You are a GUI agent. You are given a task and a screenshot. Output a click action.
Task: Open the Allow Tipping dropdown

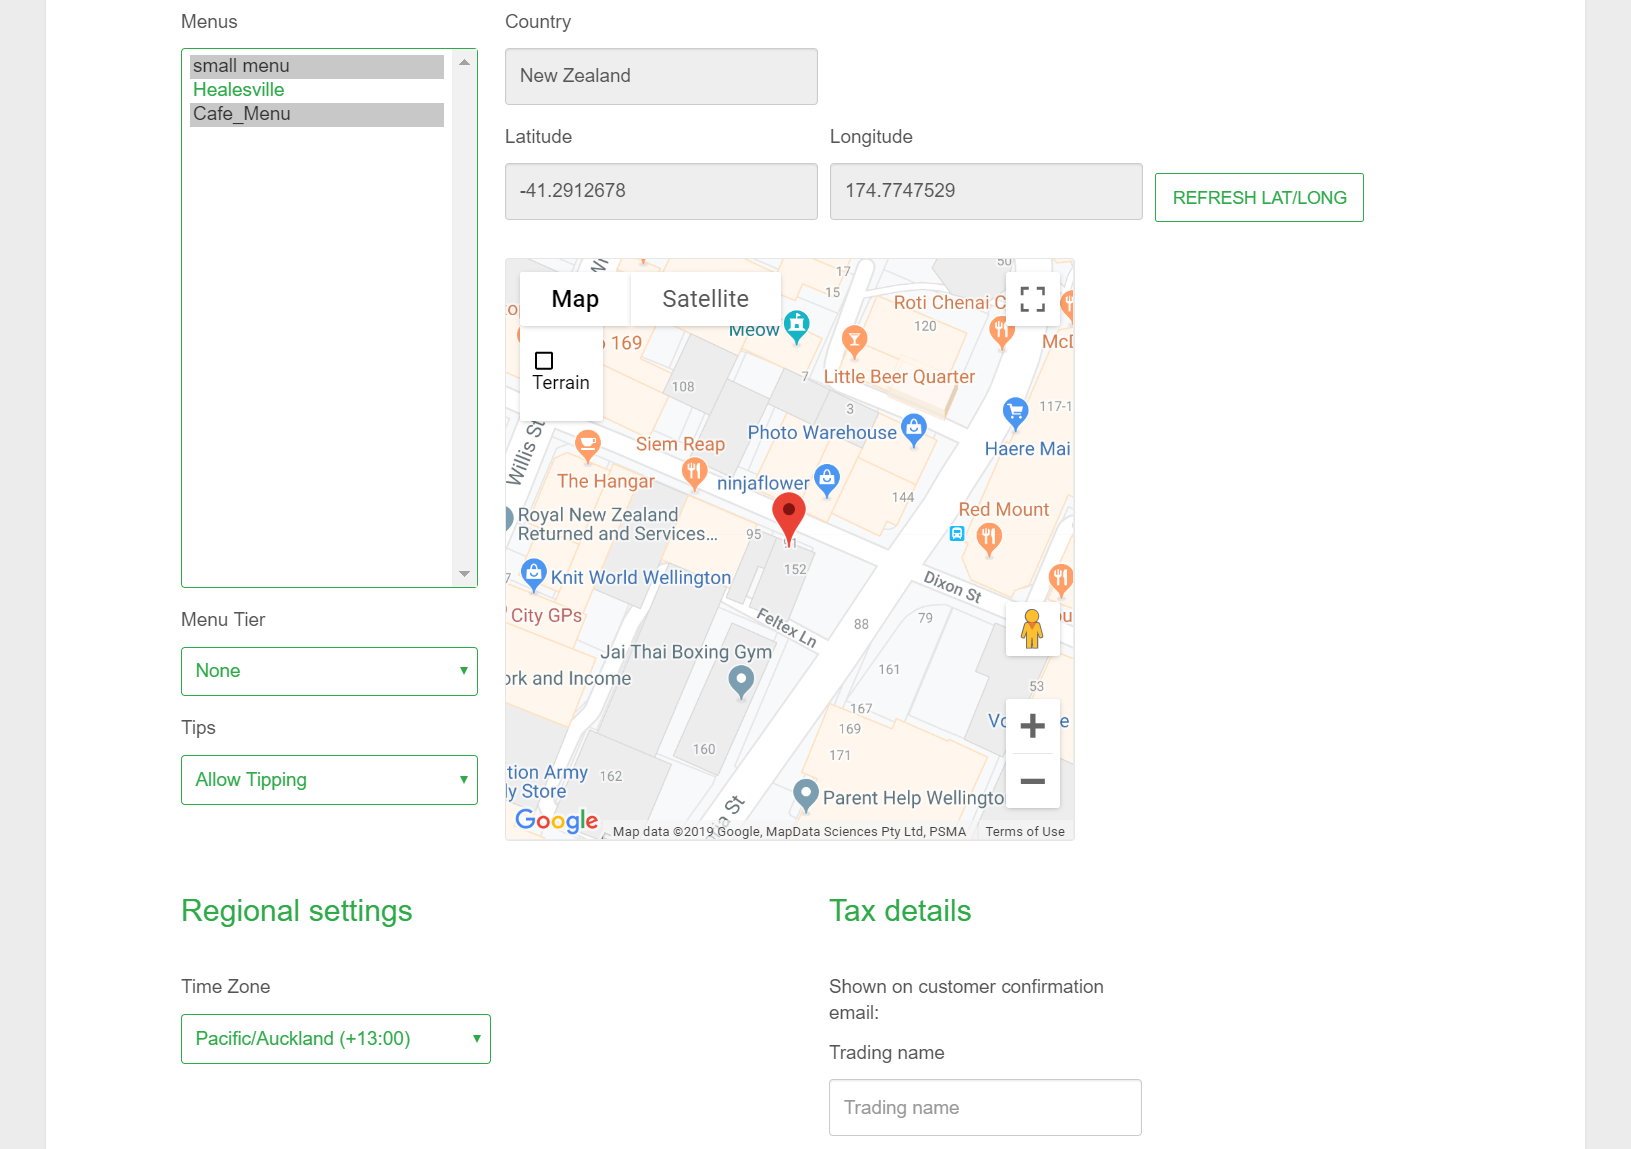tap(329, 780)
